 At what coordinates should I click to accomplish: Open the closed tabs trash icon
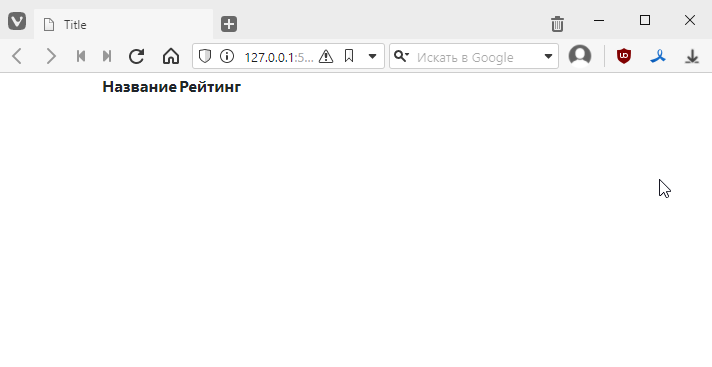tap(557, 24)
